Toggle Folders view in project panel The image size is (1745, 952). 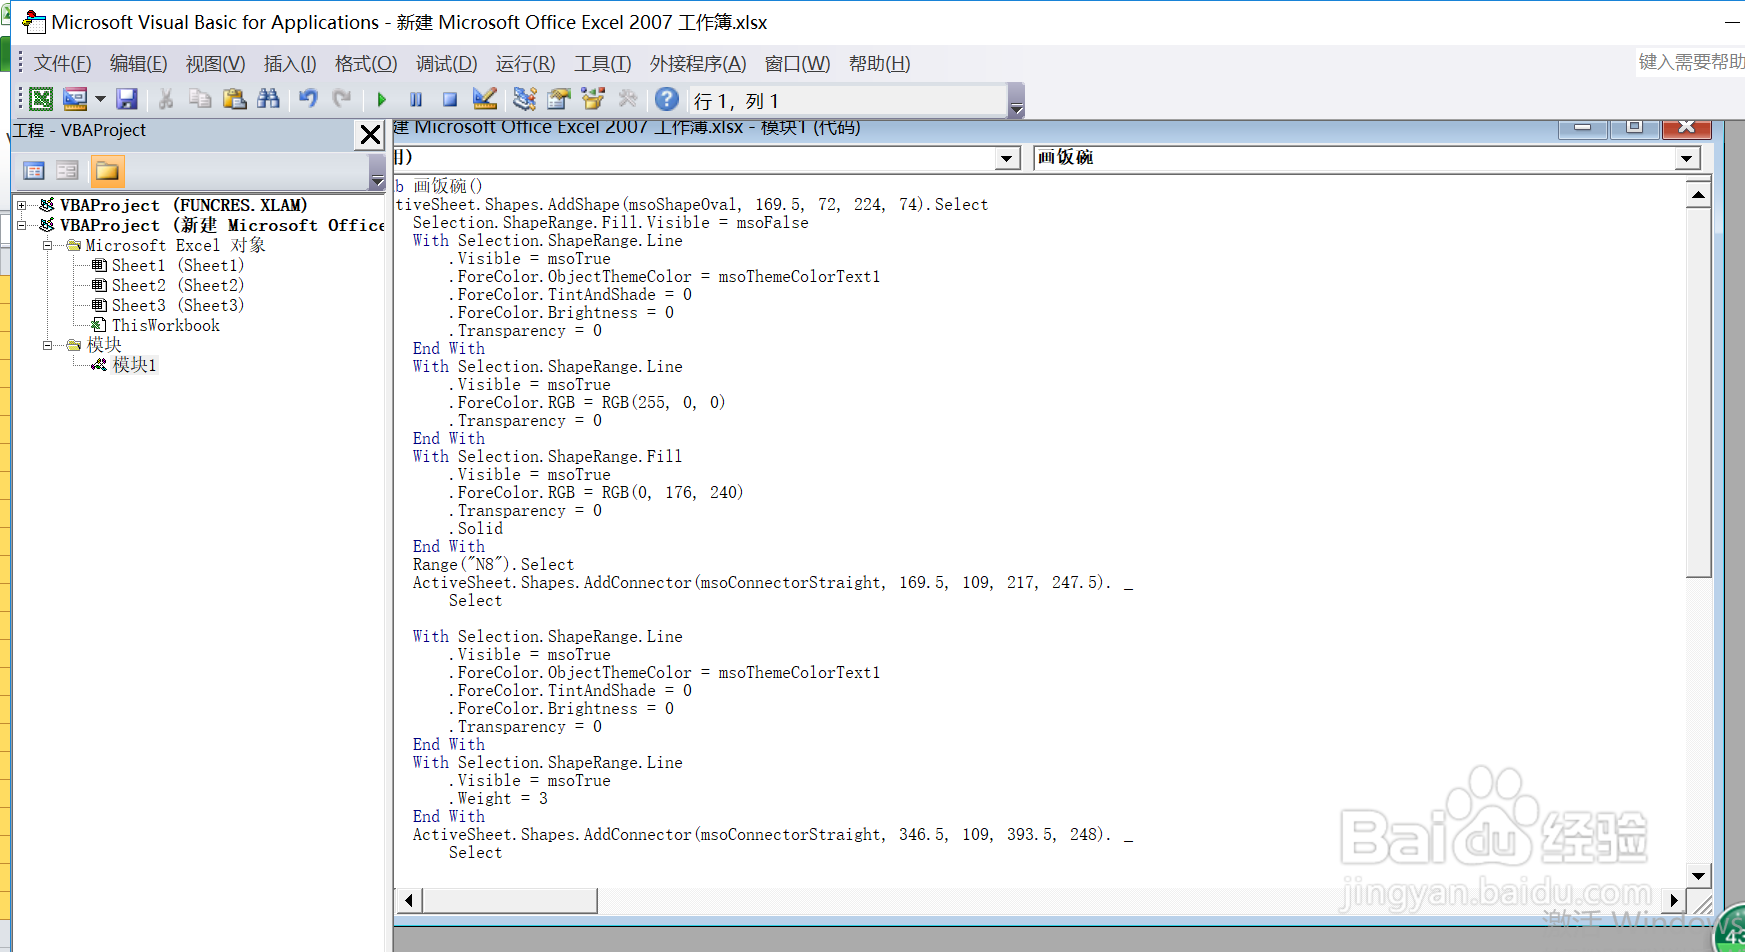pyautogui.click(x=107, y=171)
